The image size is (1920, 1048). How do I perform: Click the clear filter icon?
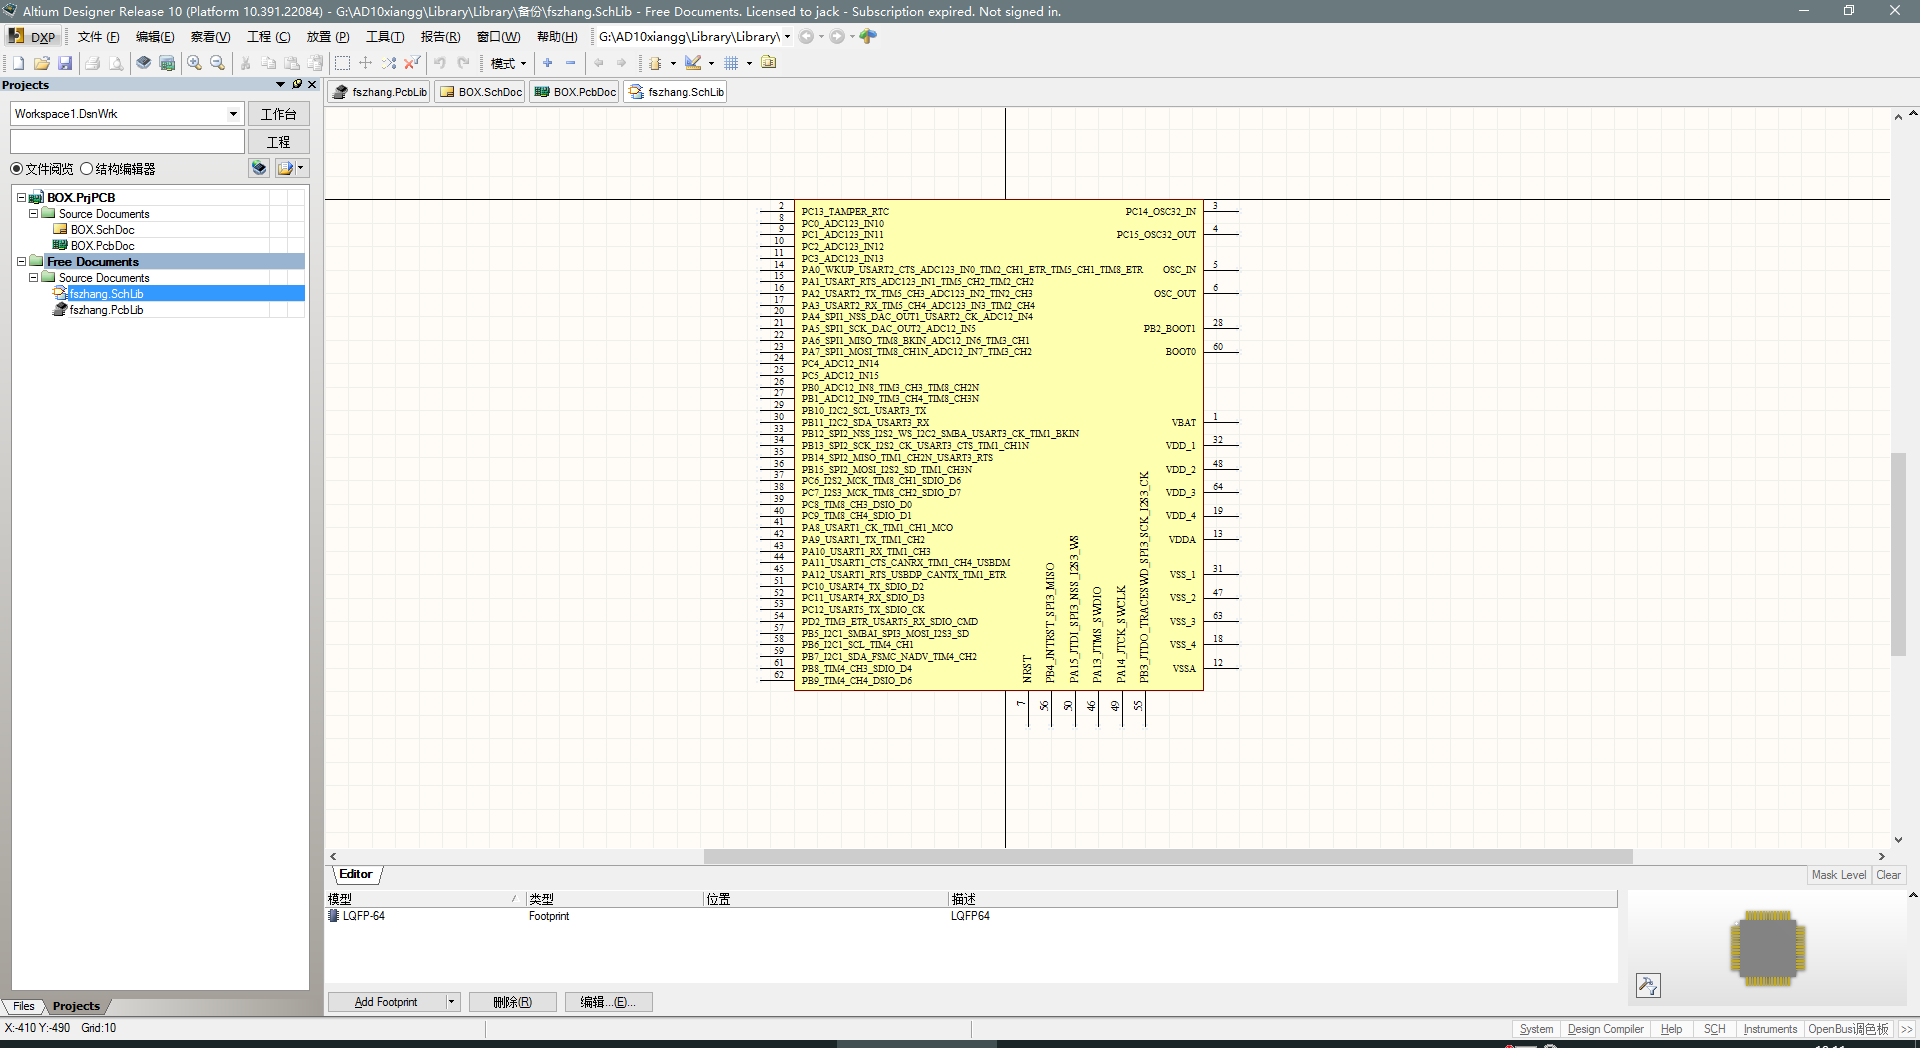[x=412, y=63]
